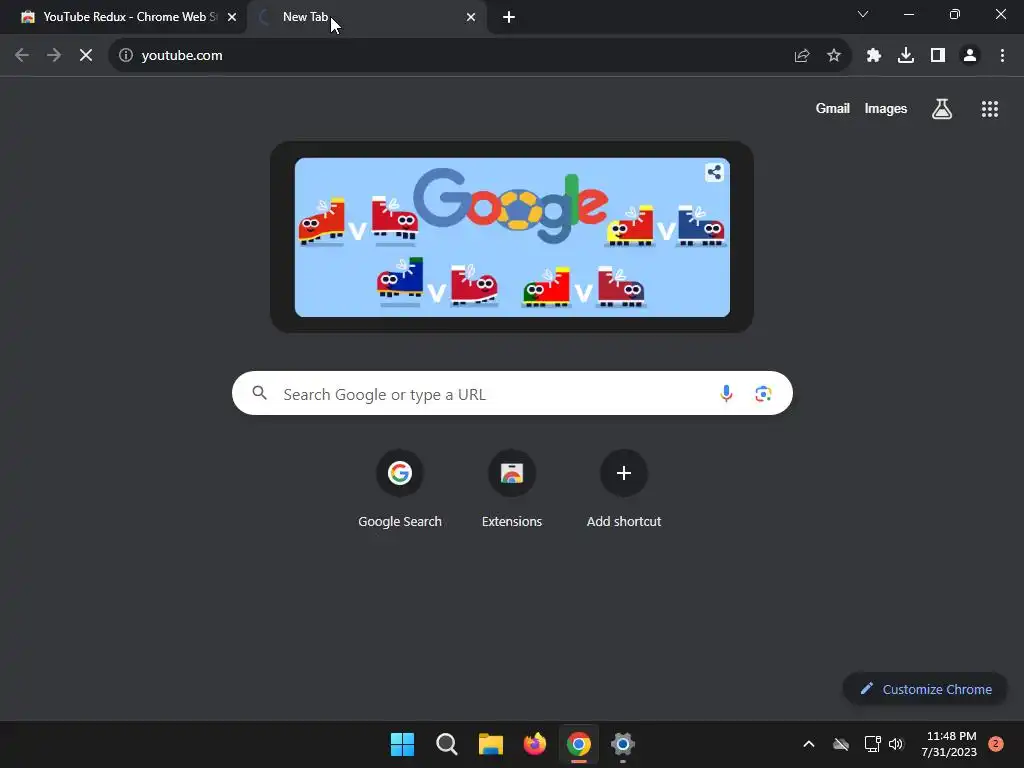This screenshot has width=1024, height=768.
Task: Open Search Labs flask icon
Action: (x=942, y=109)
